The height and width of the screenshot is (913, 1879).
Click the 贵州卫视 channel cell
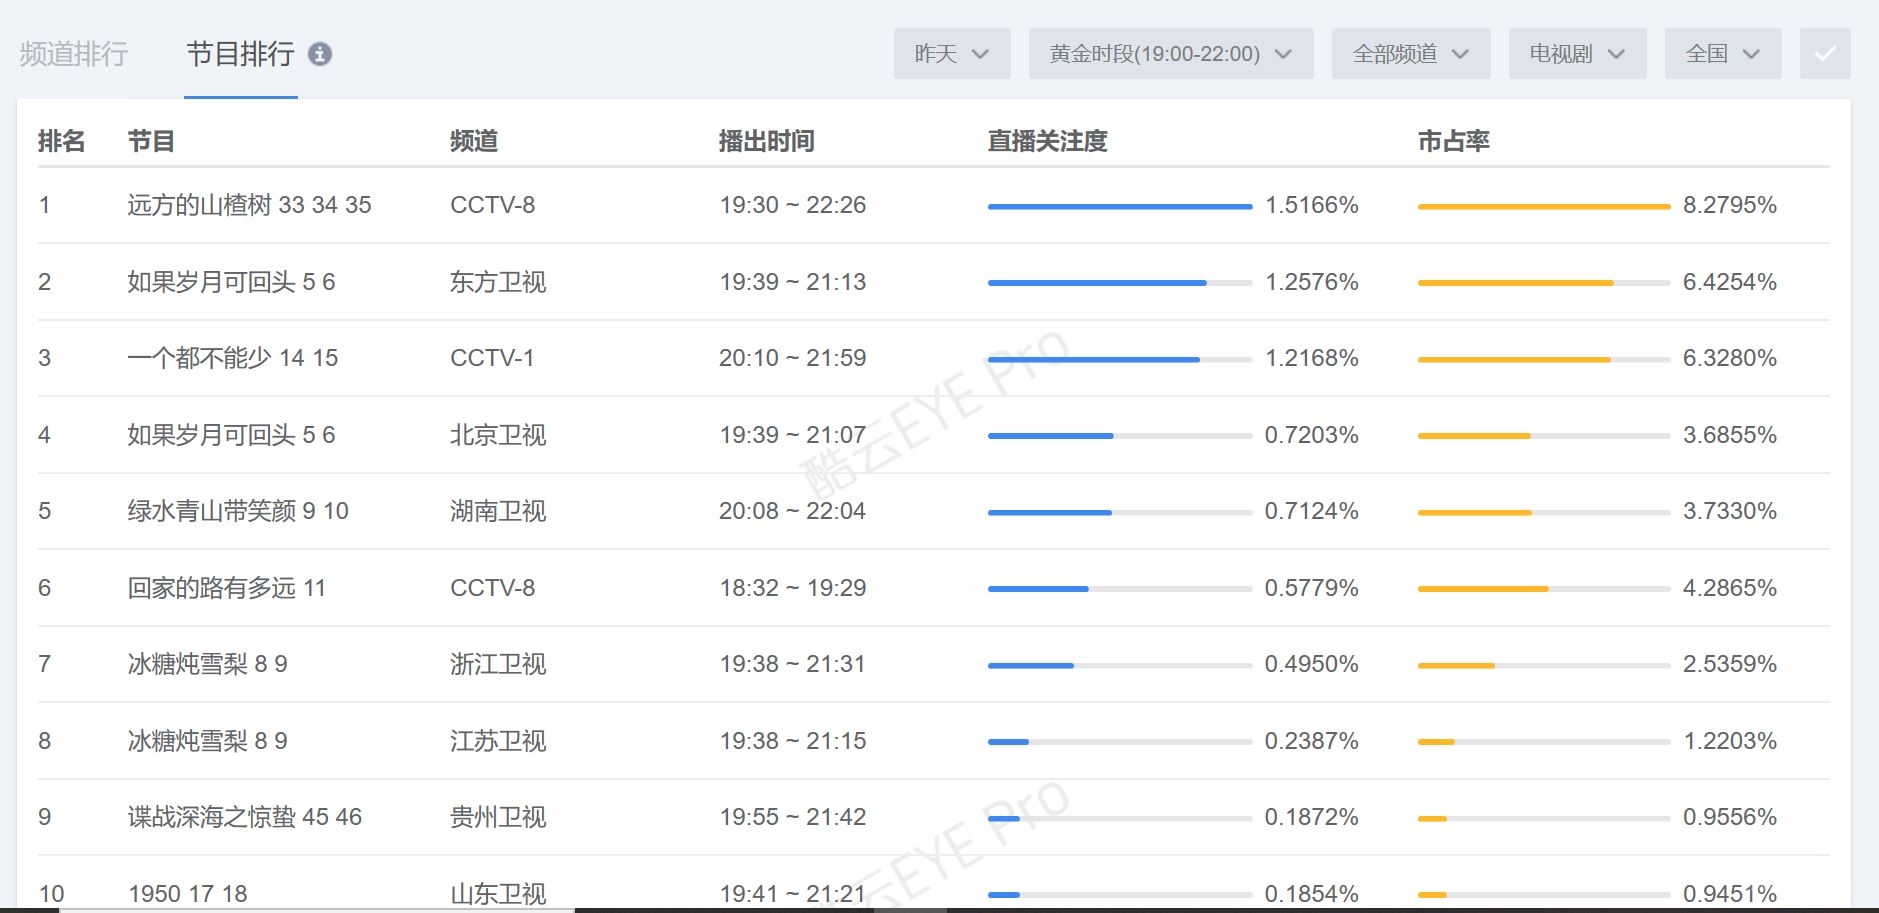498,817
